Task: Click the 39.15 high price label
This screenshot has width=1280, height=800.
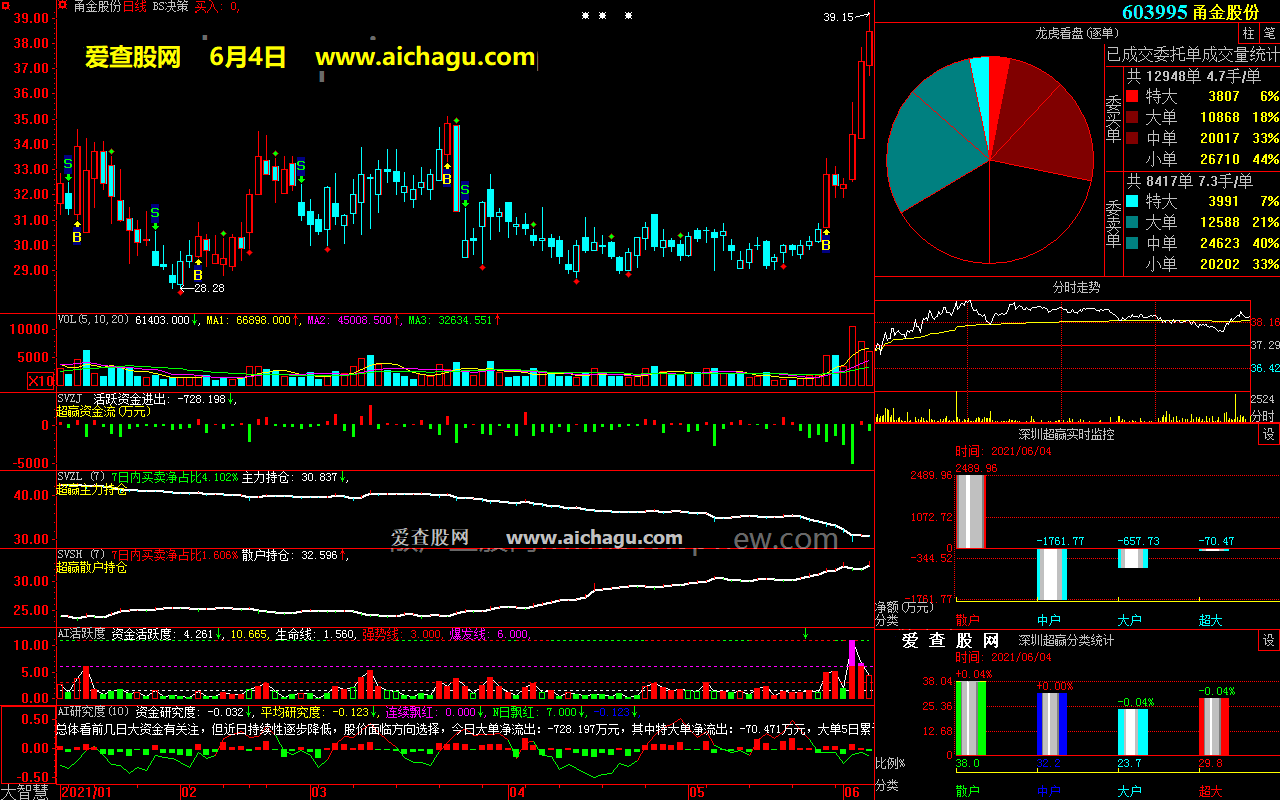Action: pyautogui.click(x=838, y=17)
